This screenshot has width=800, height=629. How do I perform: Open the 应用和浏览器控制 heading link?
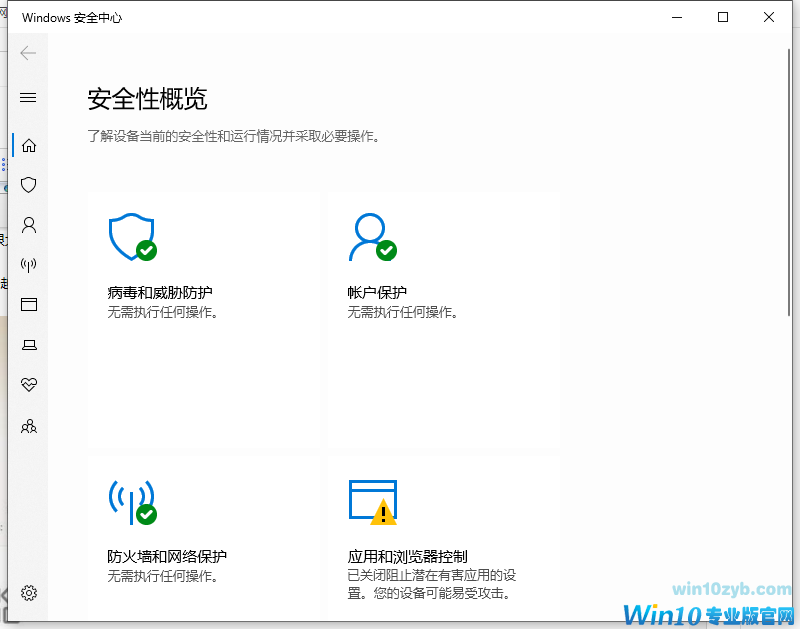point(407,557)
